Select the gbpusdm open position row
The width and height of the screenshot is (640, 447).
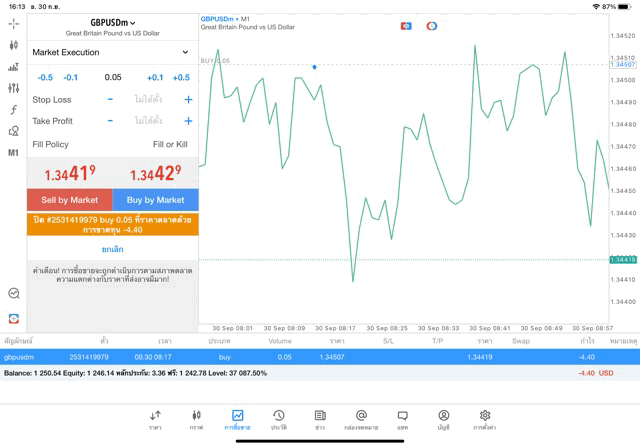coord(320,357)
